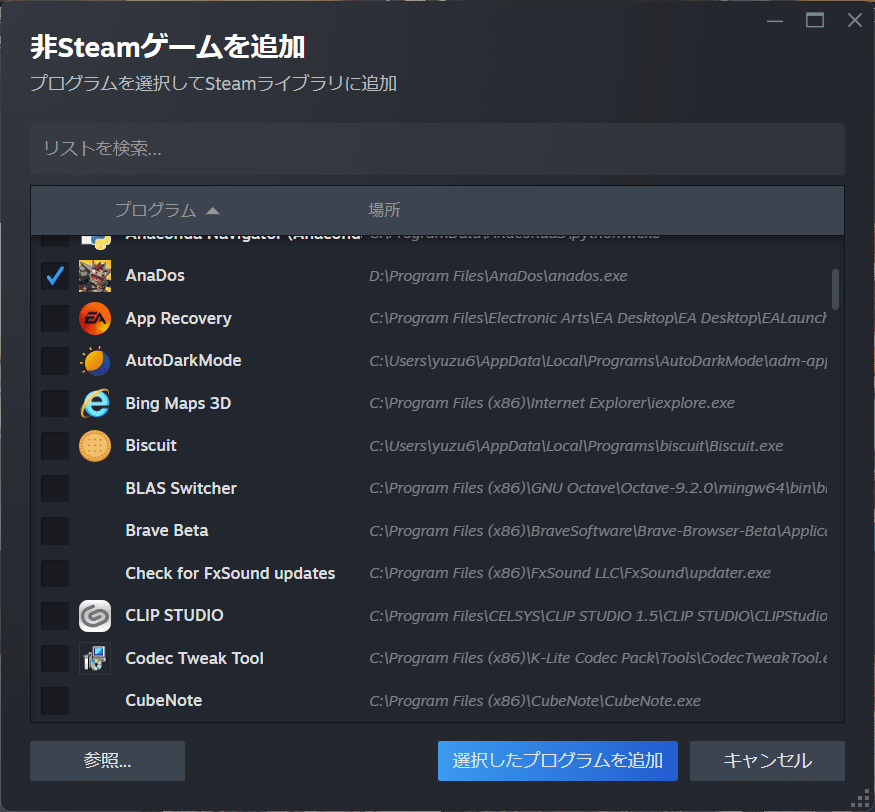The width and height of the screenshot is (875, 812).
Task: Select the AutoDarkMode program name
Action: (184, 361)
